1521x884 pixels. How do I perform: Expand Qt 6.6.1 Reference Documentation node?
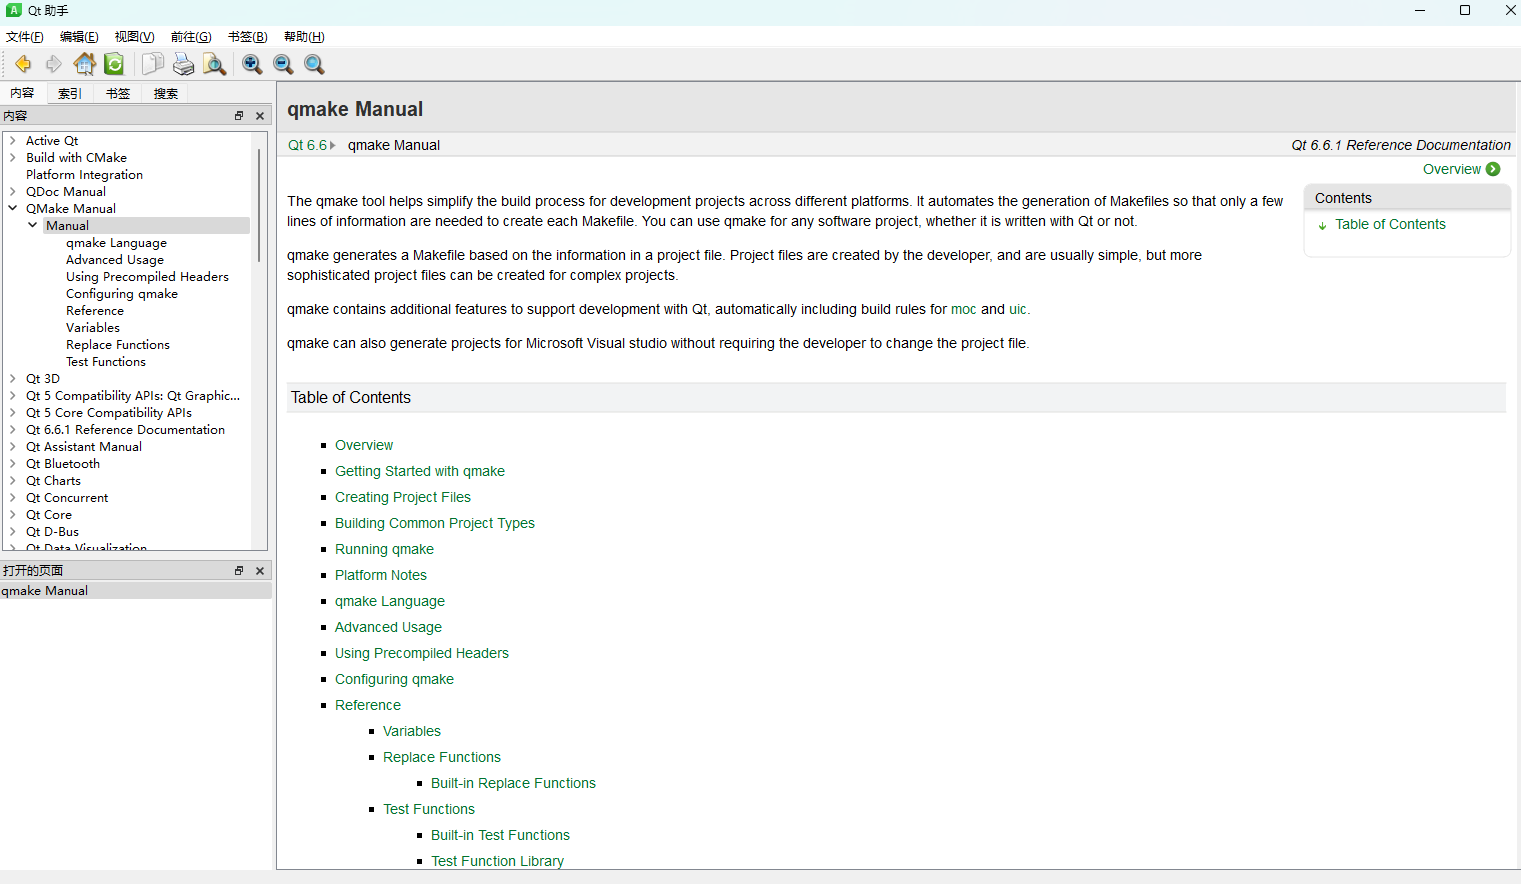click(x=13, y=430)
